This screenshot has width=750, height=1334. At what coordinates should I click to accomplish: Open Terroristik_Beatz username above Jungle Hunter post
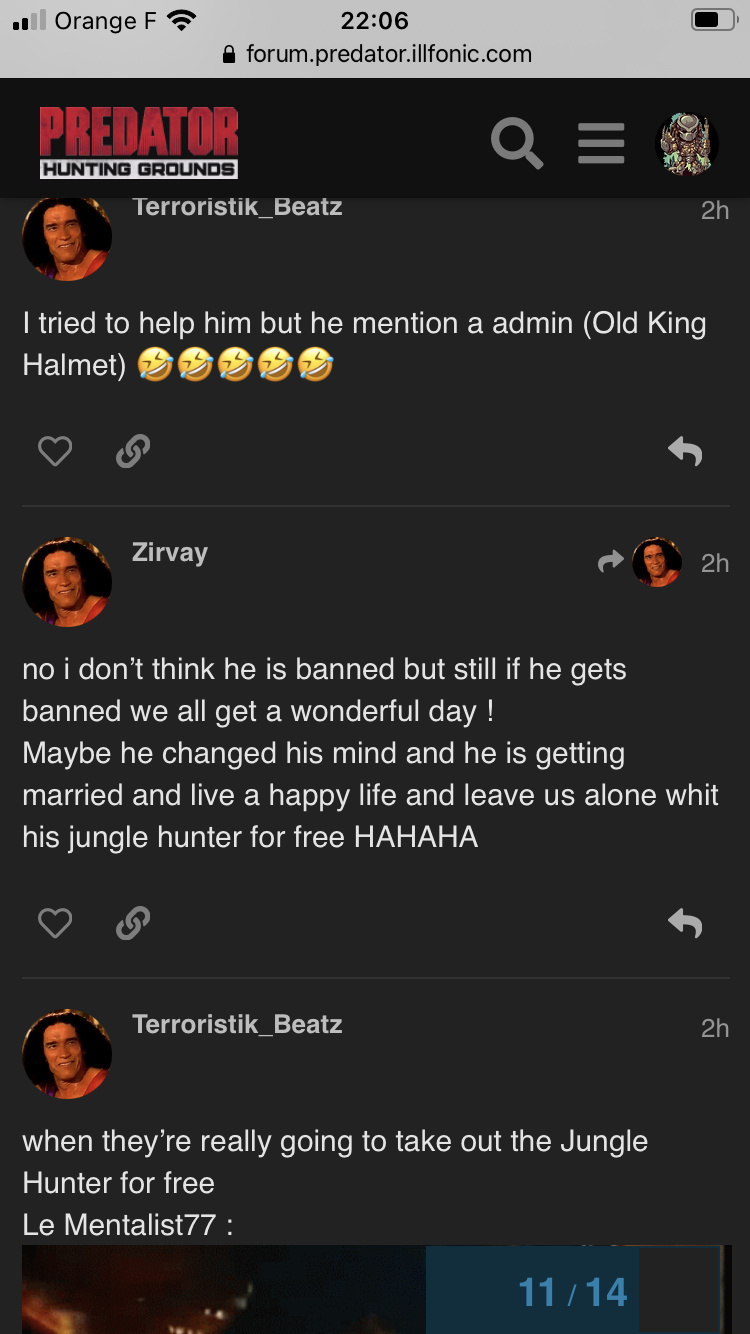pos(237,1025)
